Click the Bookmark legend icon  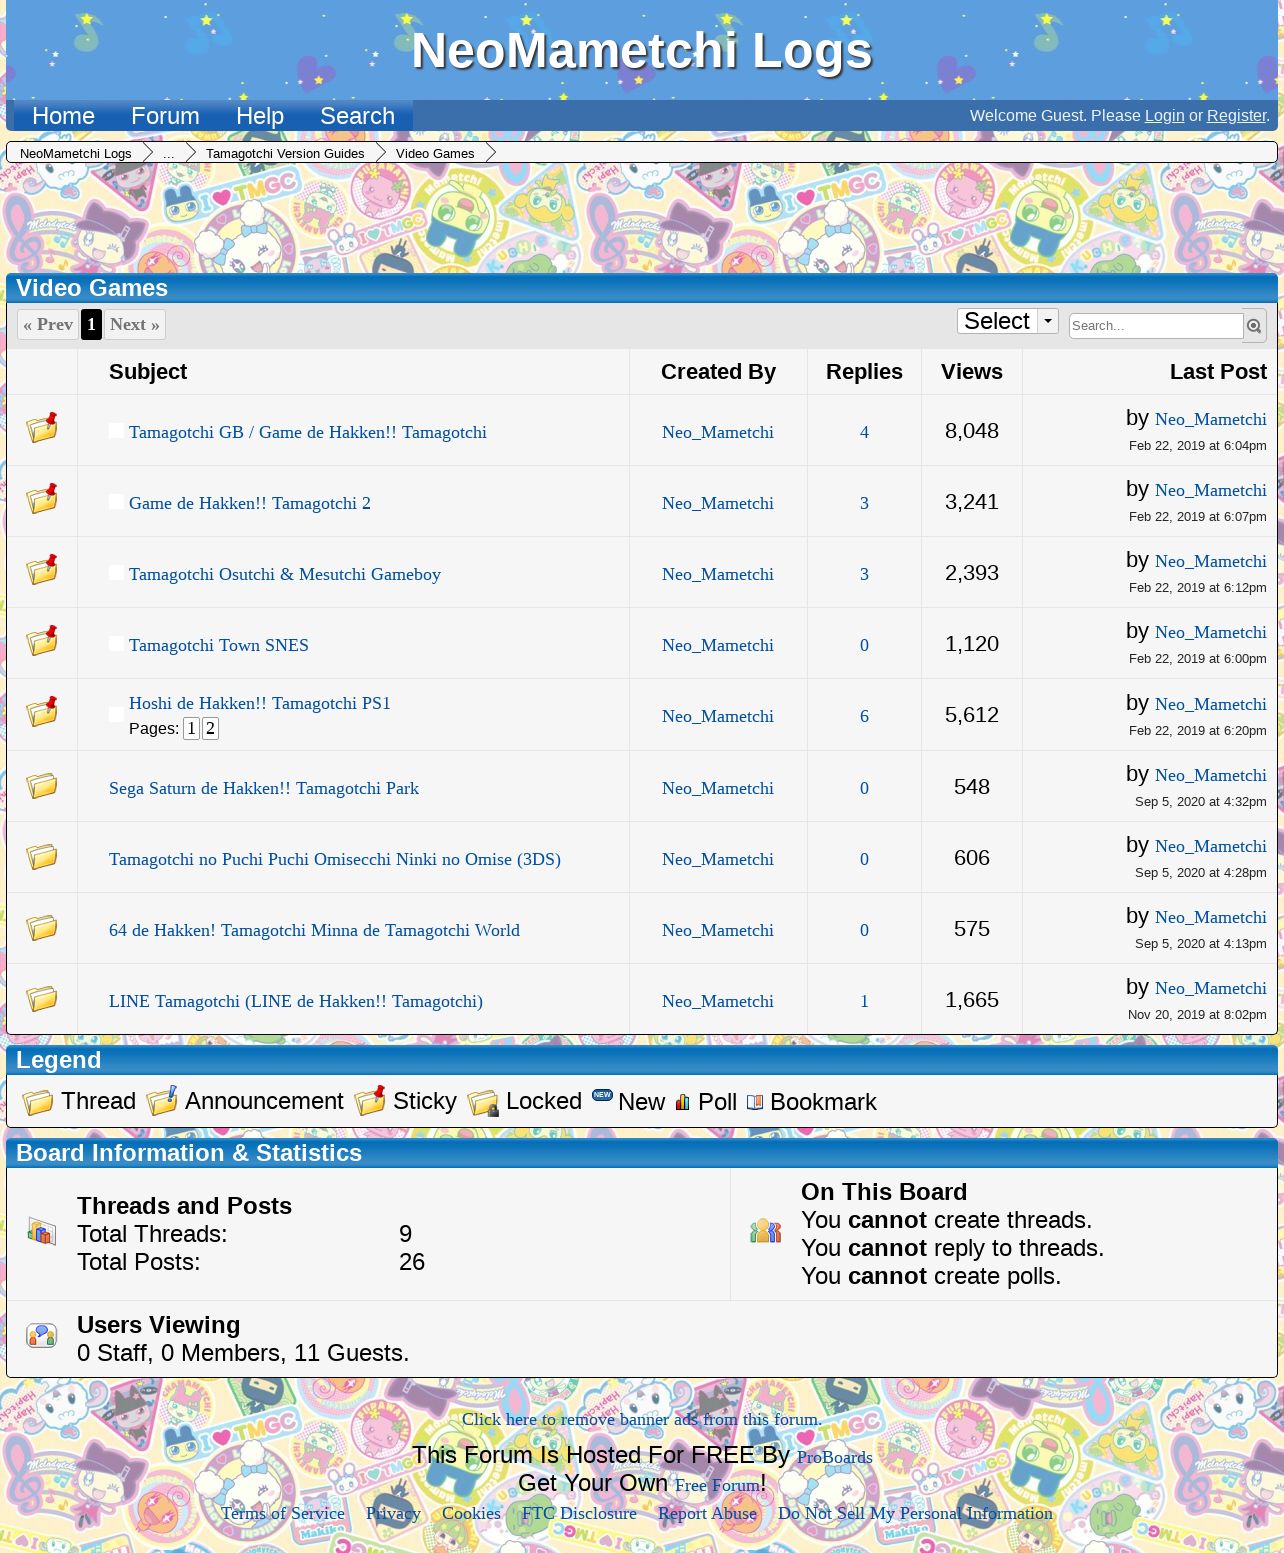click(x=755, y=1102)
